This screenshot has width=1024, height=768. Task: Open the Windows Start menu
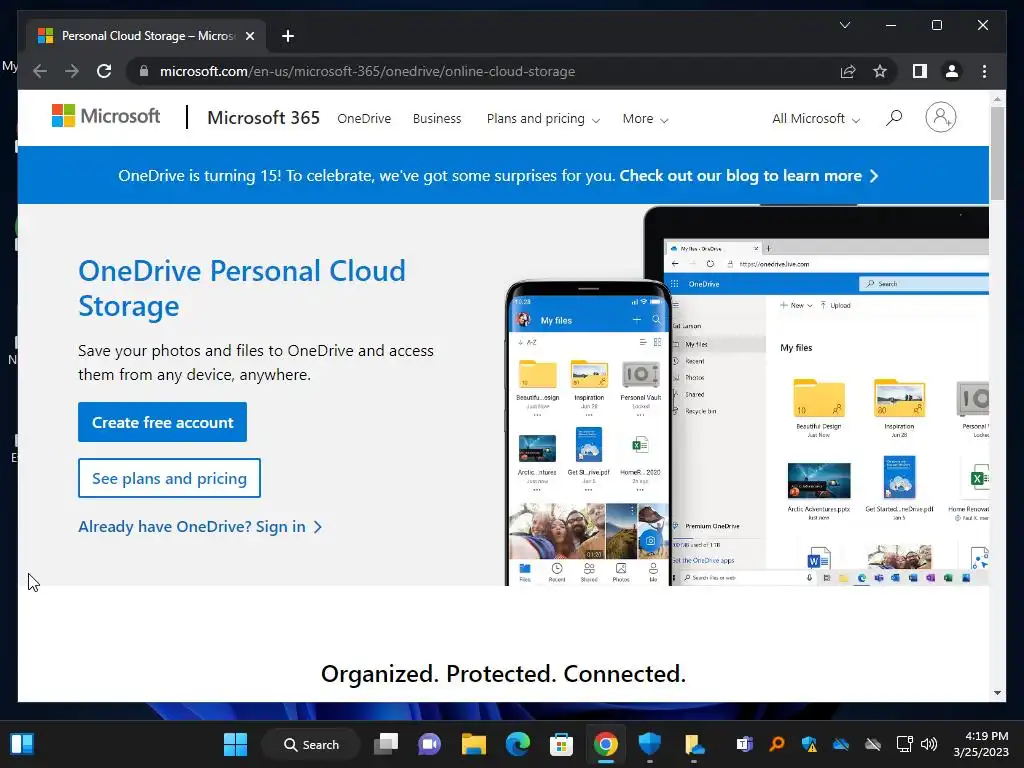235,744
